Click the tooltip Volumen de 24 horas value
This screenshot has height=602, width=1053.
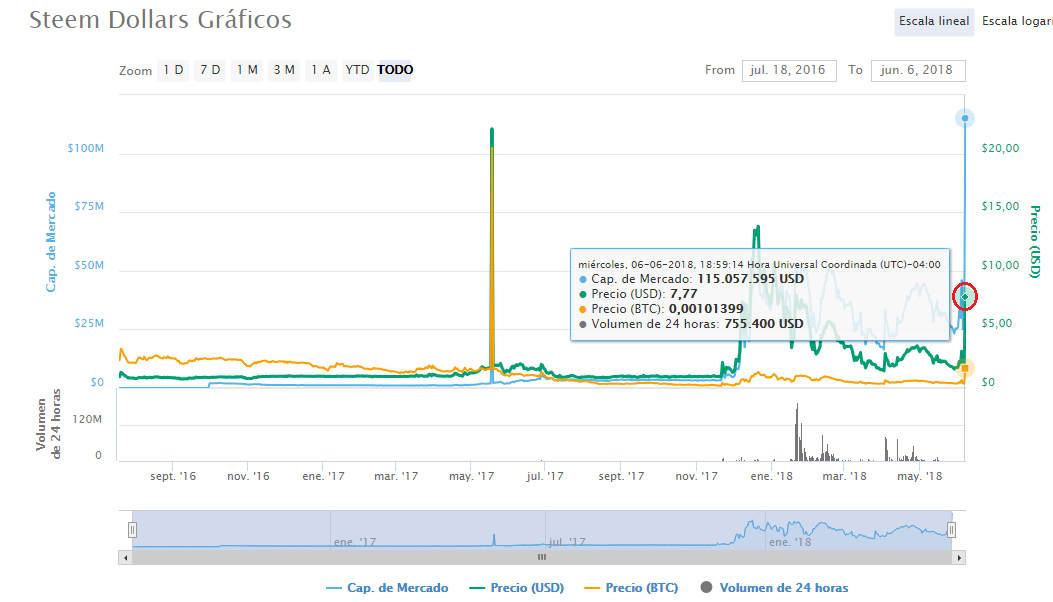coord(764,324)
